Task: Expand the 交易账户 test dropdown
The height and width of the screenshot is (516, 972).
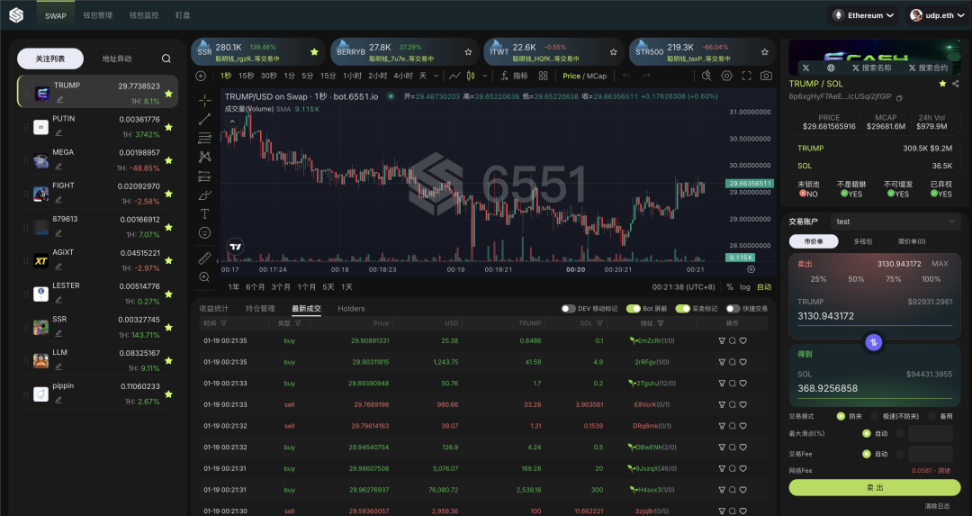Action: 895,221
